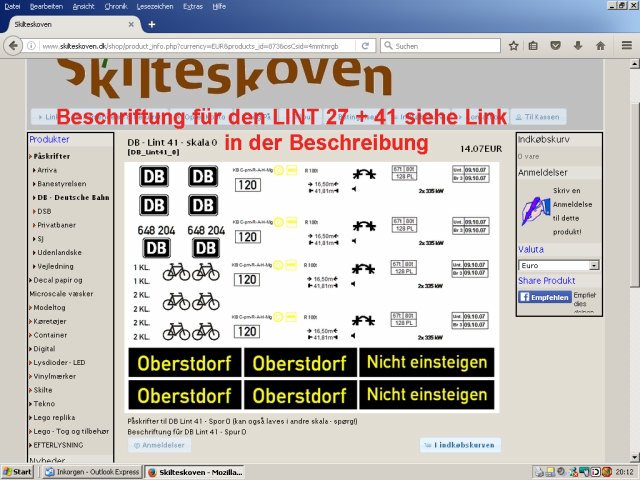Click the Facebook Empfehlen button
This screenshot has height=480, width=640.
coord(544,297)
